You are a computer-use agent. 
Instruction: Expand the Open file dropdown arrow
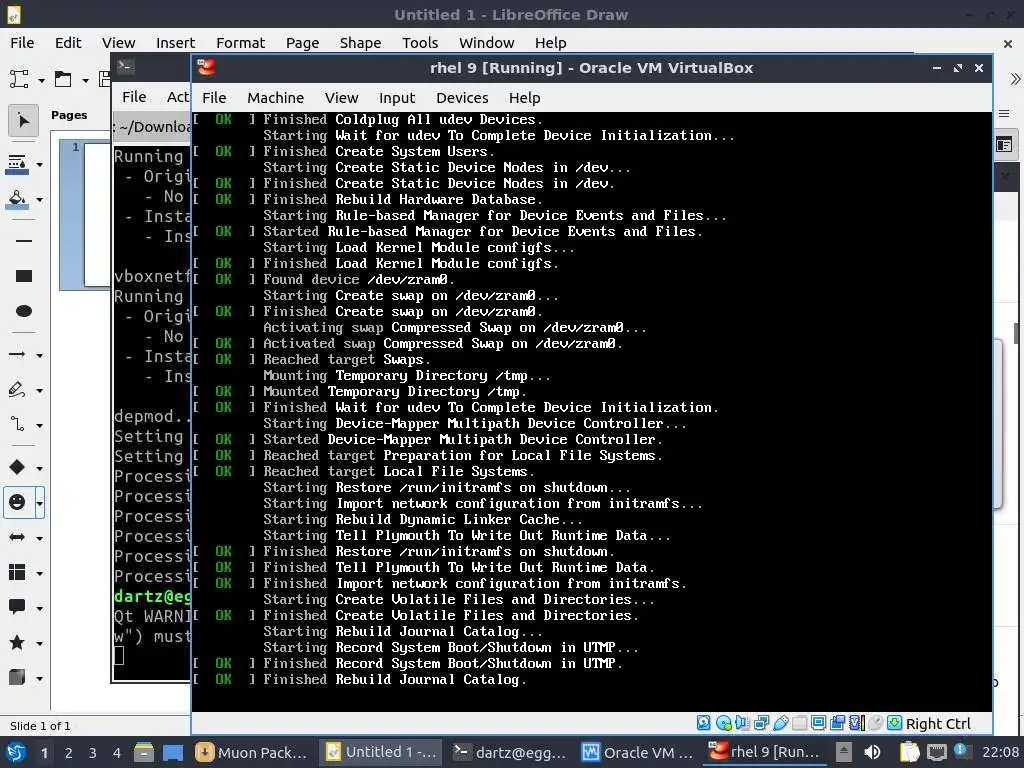(85, 80)
